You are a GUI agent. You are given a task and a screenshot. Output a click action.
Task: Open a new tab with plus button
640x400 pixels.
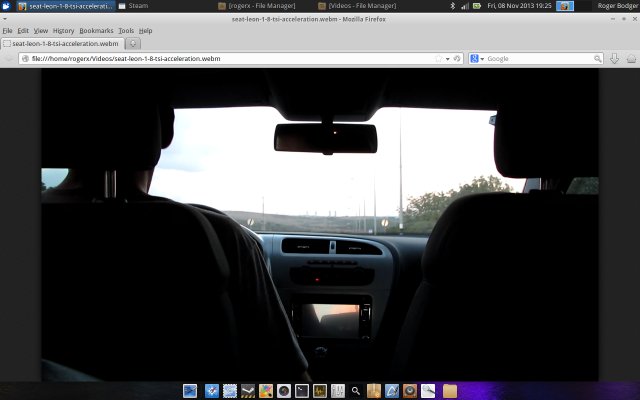pyautogui.click(x=133, y=43)
